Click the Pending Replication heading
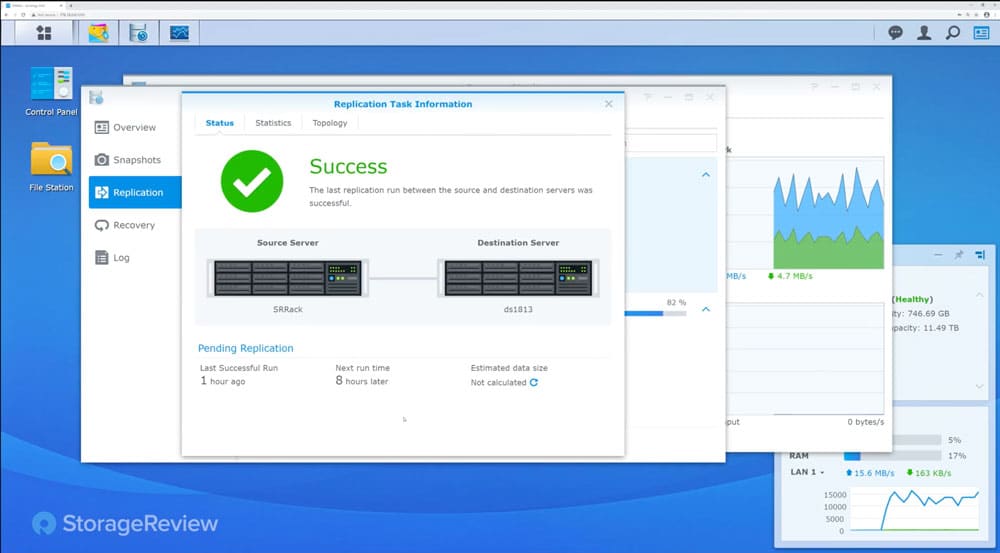The height and width of the screenshot is (553, 1000). (x=246, y=348)
